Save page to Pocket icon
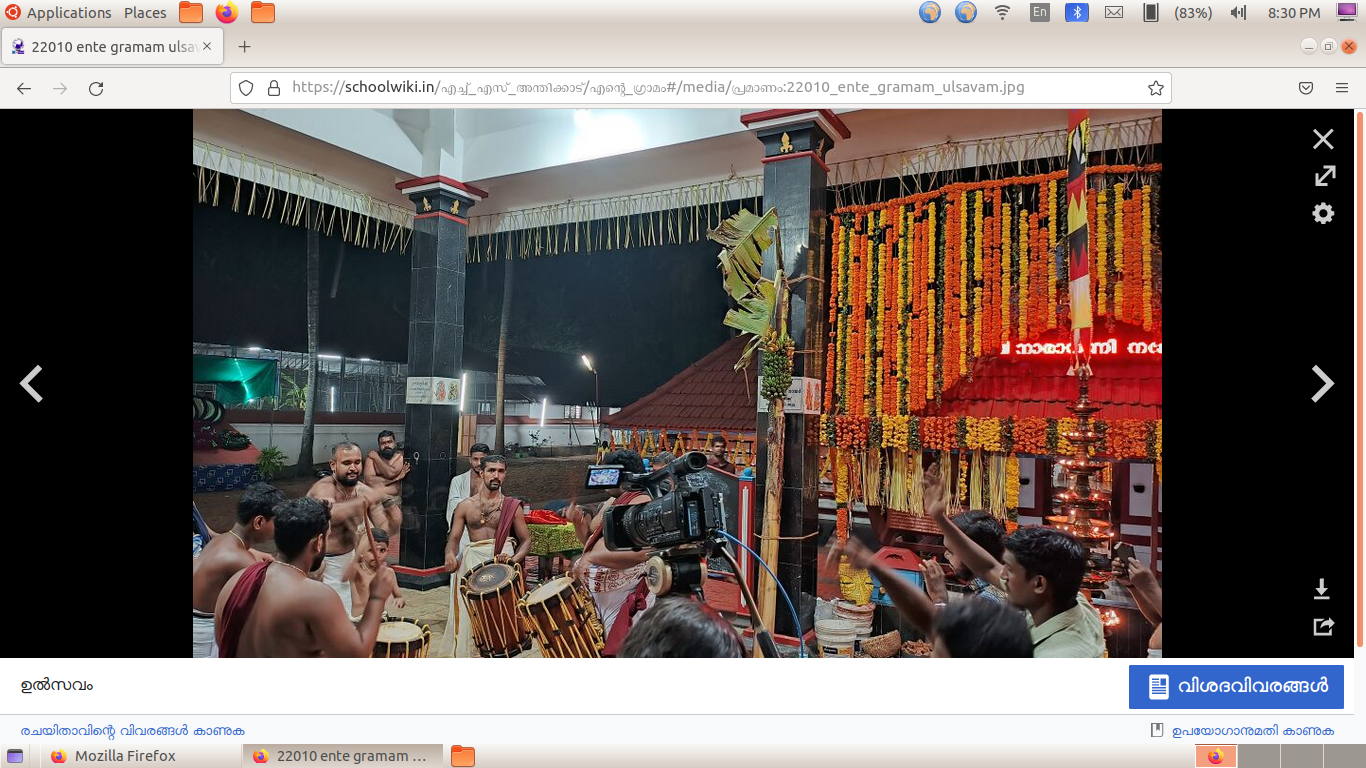 [x=1306, y=88]
